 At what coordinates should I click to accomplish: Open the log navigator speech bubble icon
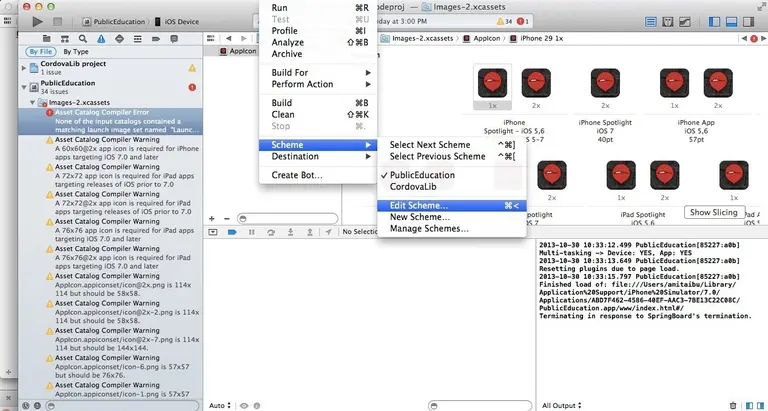(x=174, y=39)
